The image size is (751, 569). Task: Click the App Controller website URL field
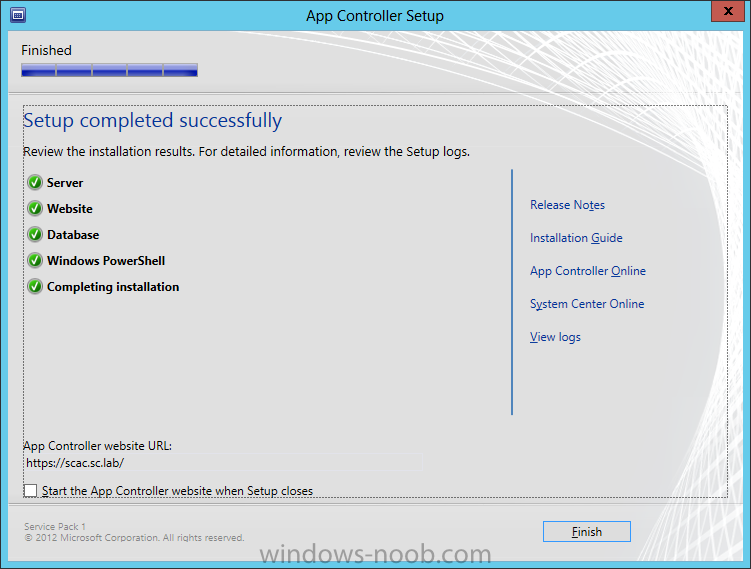223,463
